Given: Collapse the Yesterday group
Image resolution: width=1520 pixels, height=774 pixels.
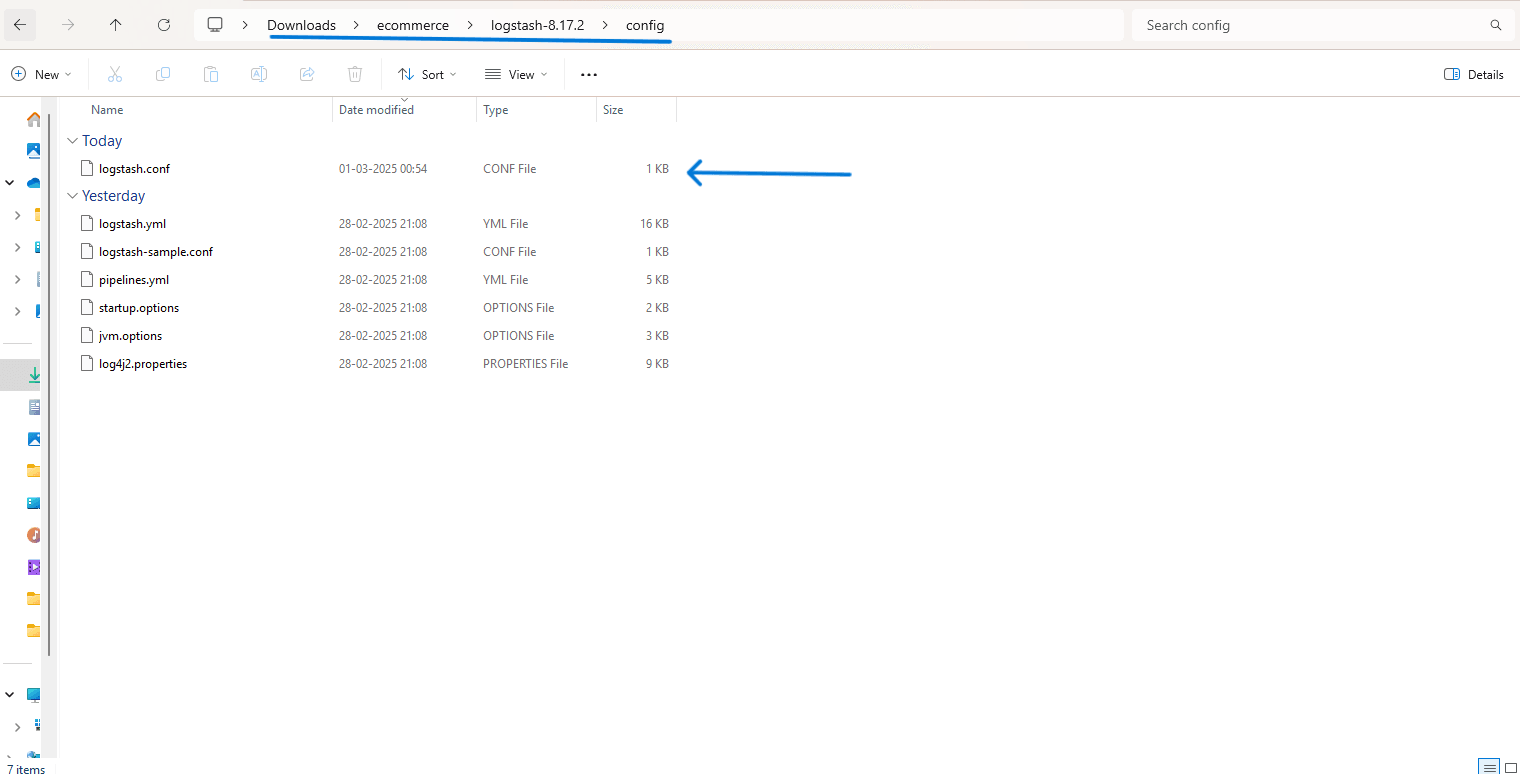Looking at the screenshot, I should [72, 196].
